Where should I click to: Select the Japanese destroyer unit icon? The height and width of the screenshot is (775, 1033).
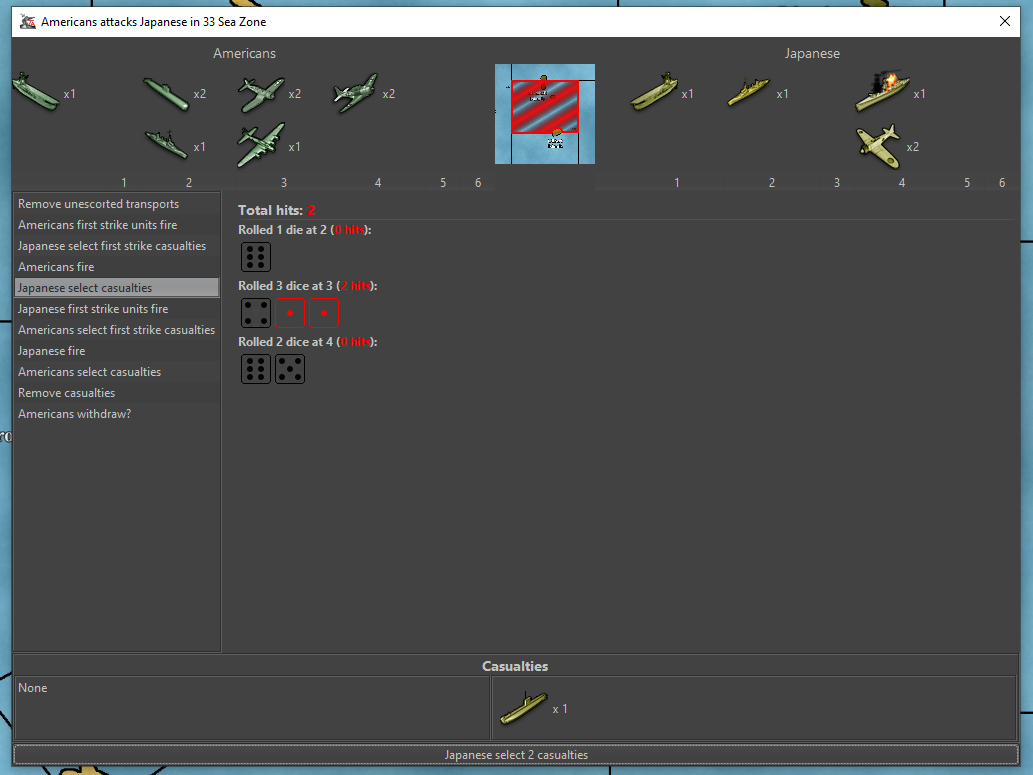[x=749, y=93]
